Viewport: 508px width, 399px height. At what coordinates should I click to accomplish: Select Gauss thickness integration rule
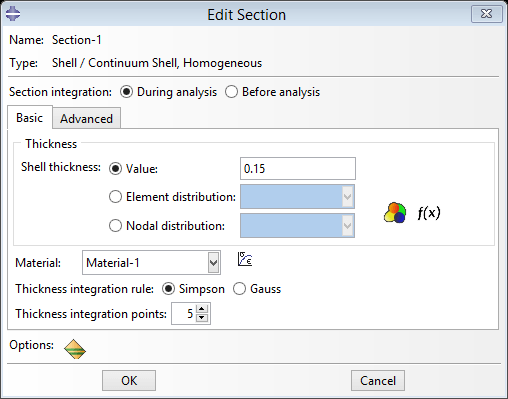point(240,289)
